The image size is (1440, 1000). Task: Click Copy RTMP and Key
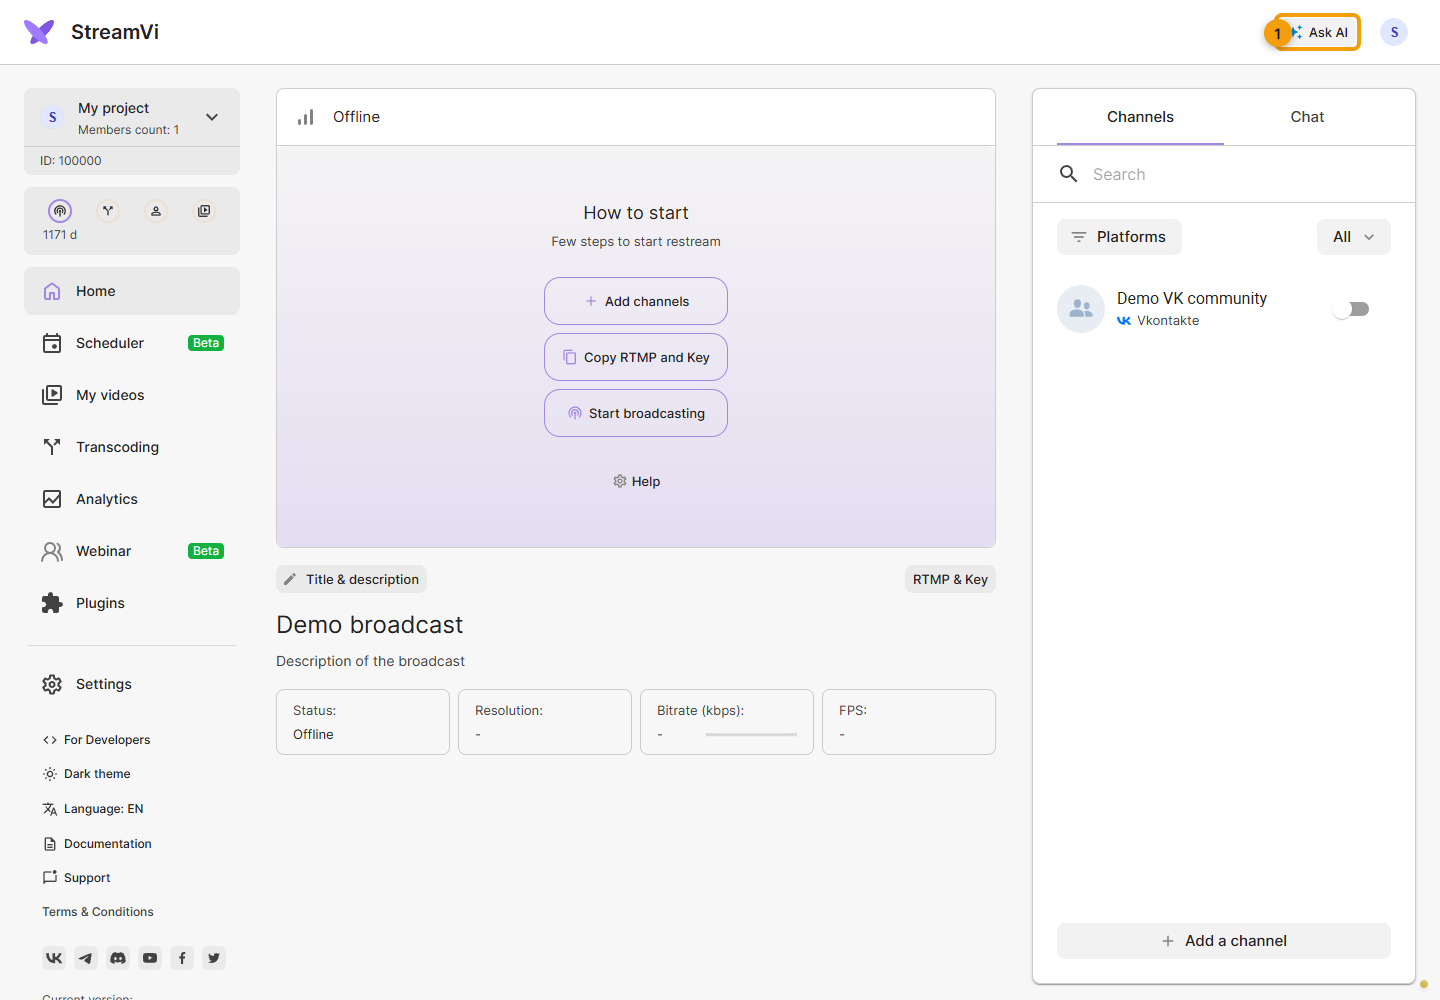[x=636, y=357]
